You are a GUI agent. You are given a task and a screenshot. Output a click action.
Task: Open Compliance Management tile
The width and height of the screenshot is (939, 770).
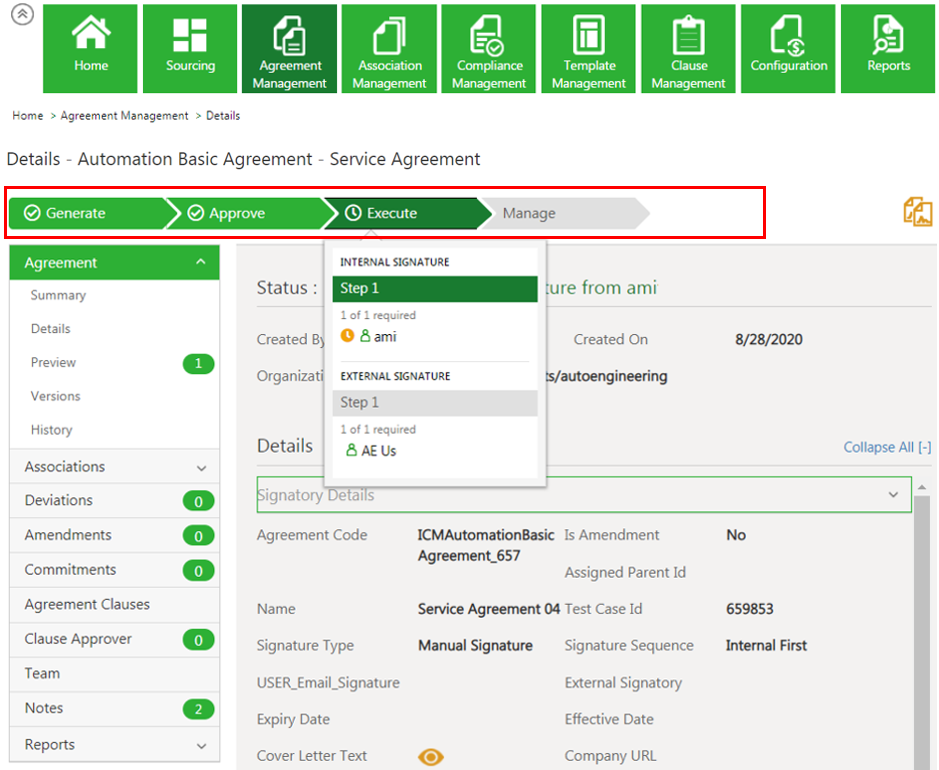[x=489, y=49]
